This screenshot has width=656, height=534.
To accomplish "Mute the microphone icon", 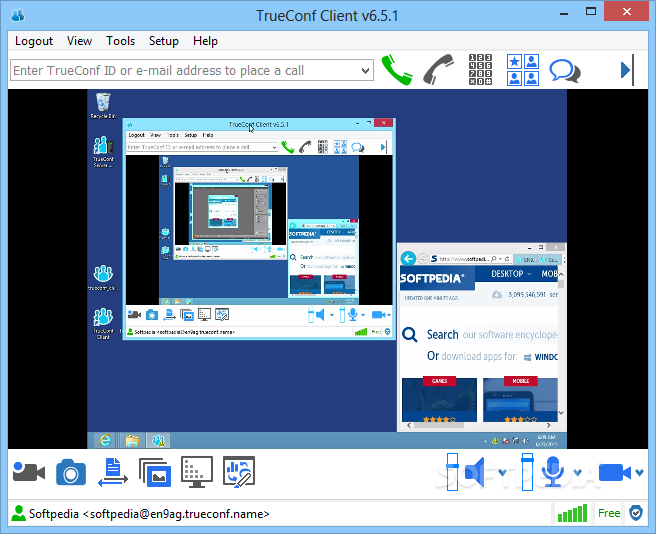I will (x=553, y=472).
